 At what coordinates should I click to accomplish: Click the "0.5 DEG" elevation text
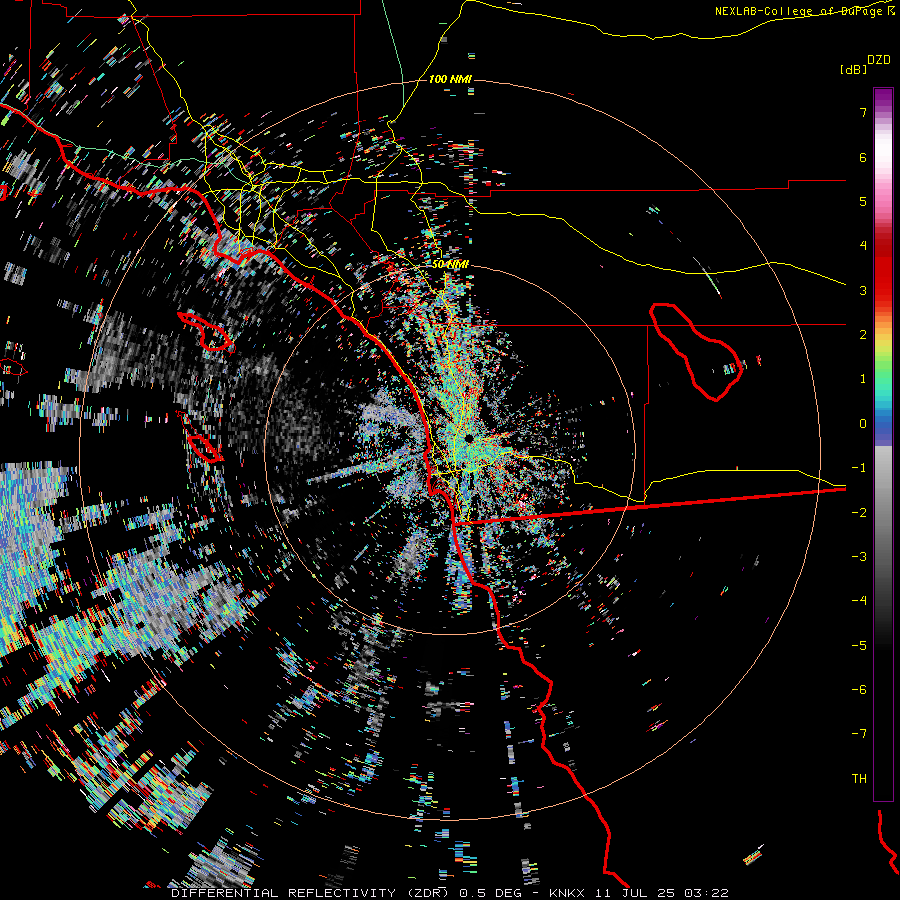pyautogui.click(x=490, y=893)
